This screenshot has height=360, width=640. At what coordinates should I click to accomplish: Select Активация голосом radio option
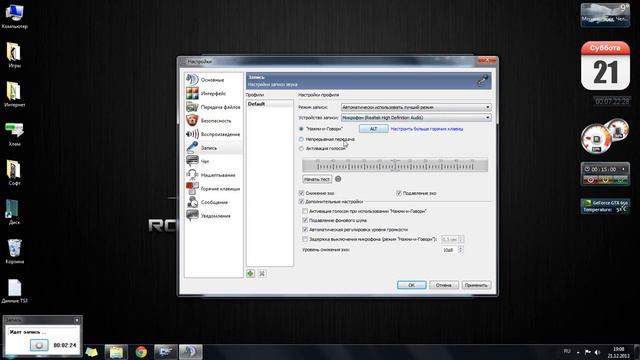[301, 149]
